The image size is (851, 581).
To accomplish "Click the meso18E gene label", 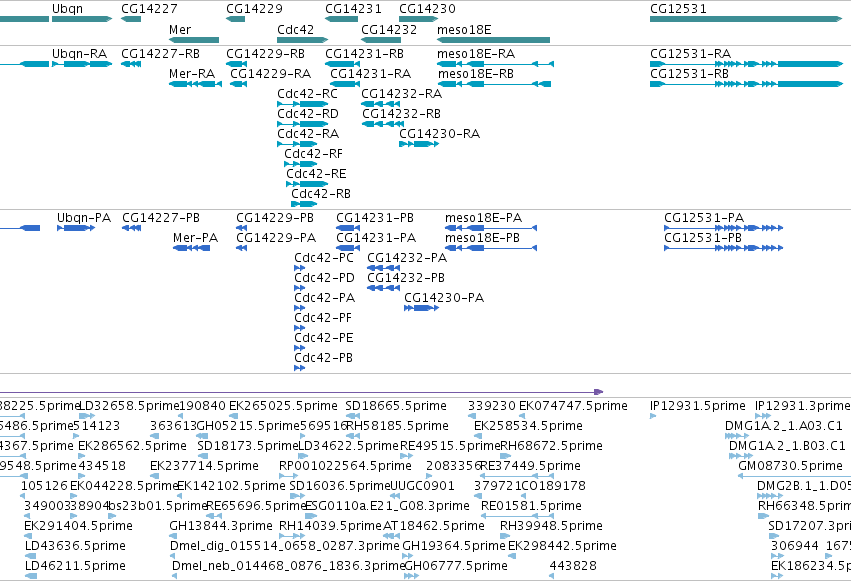I will [x=464, y=29].
